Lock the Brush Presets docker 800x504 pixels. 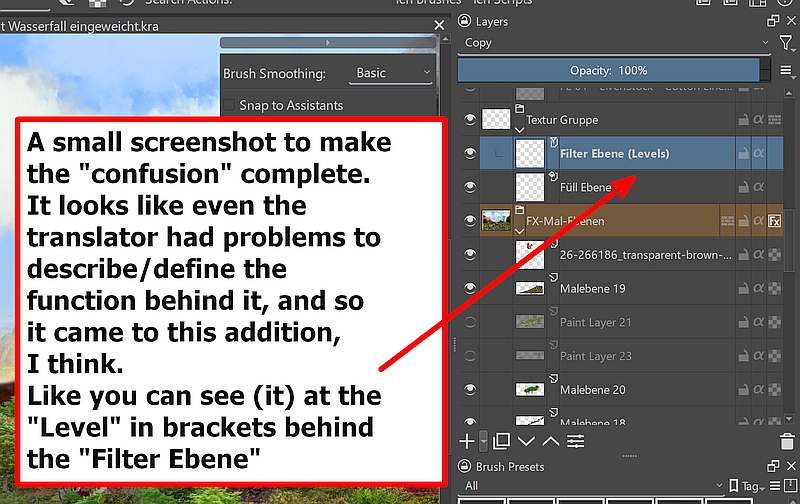464,466
